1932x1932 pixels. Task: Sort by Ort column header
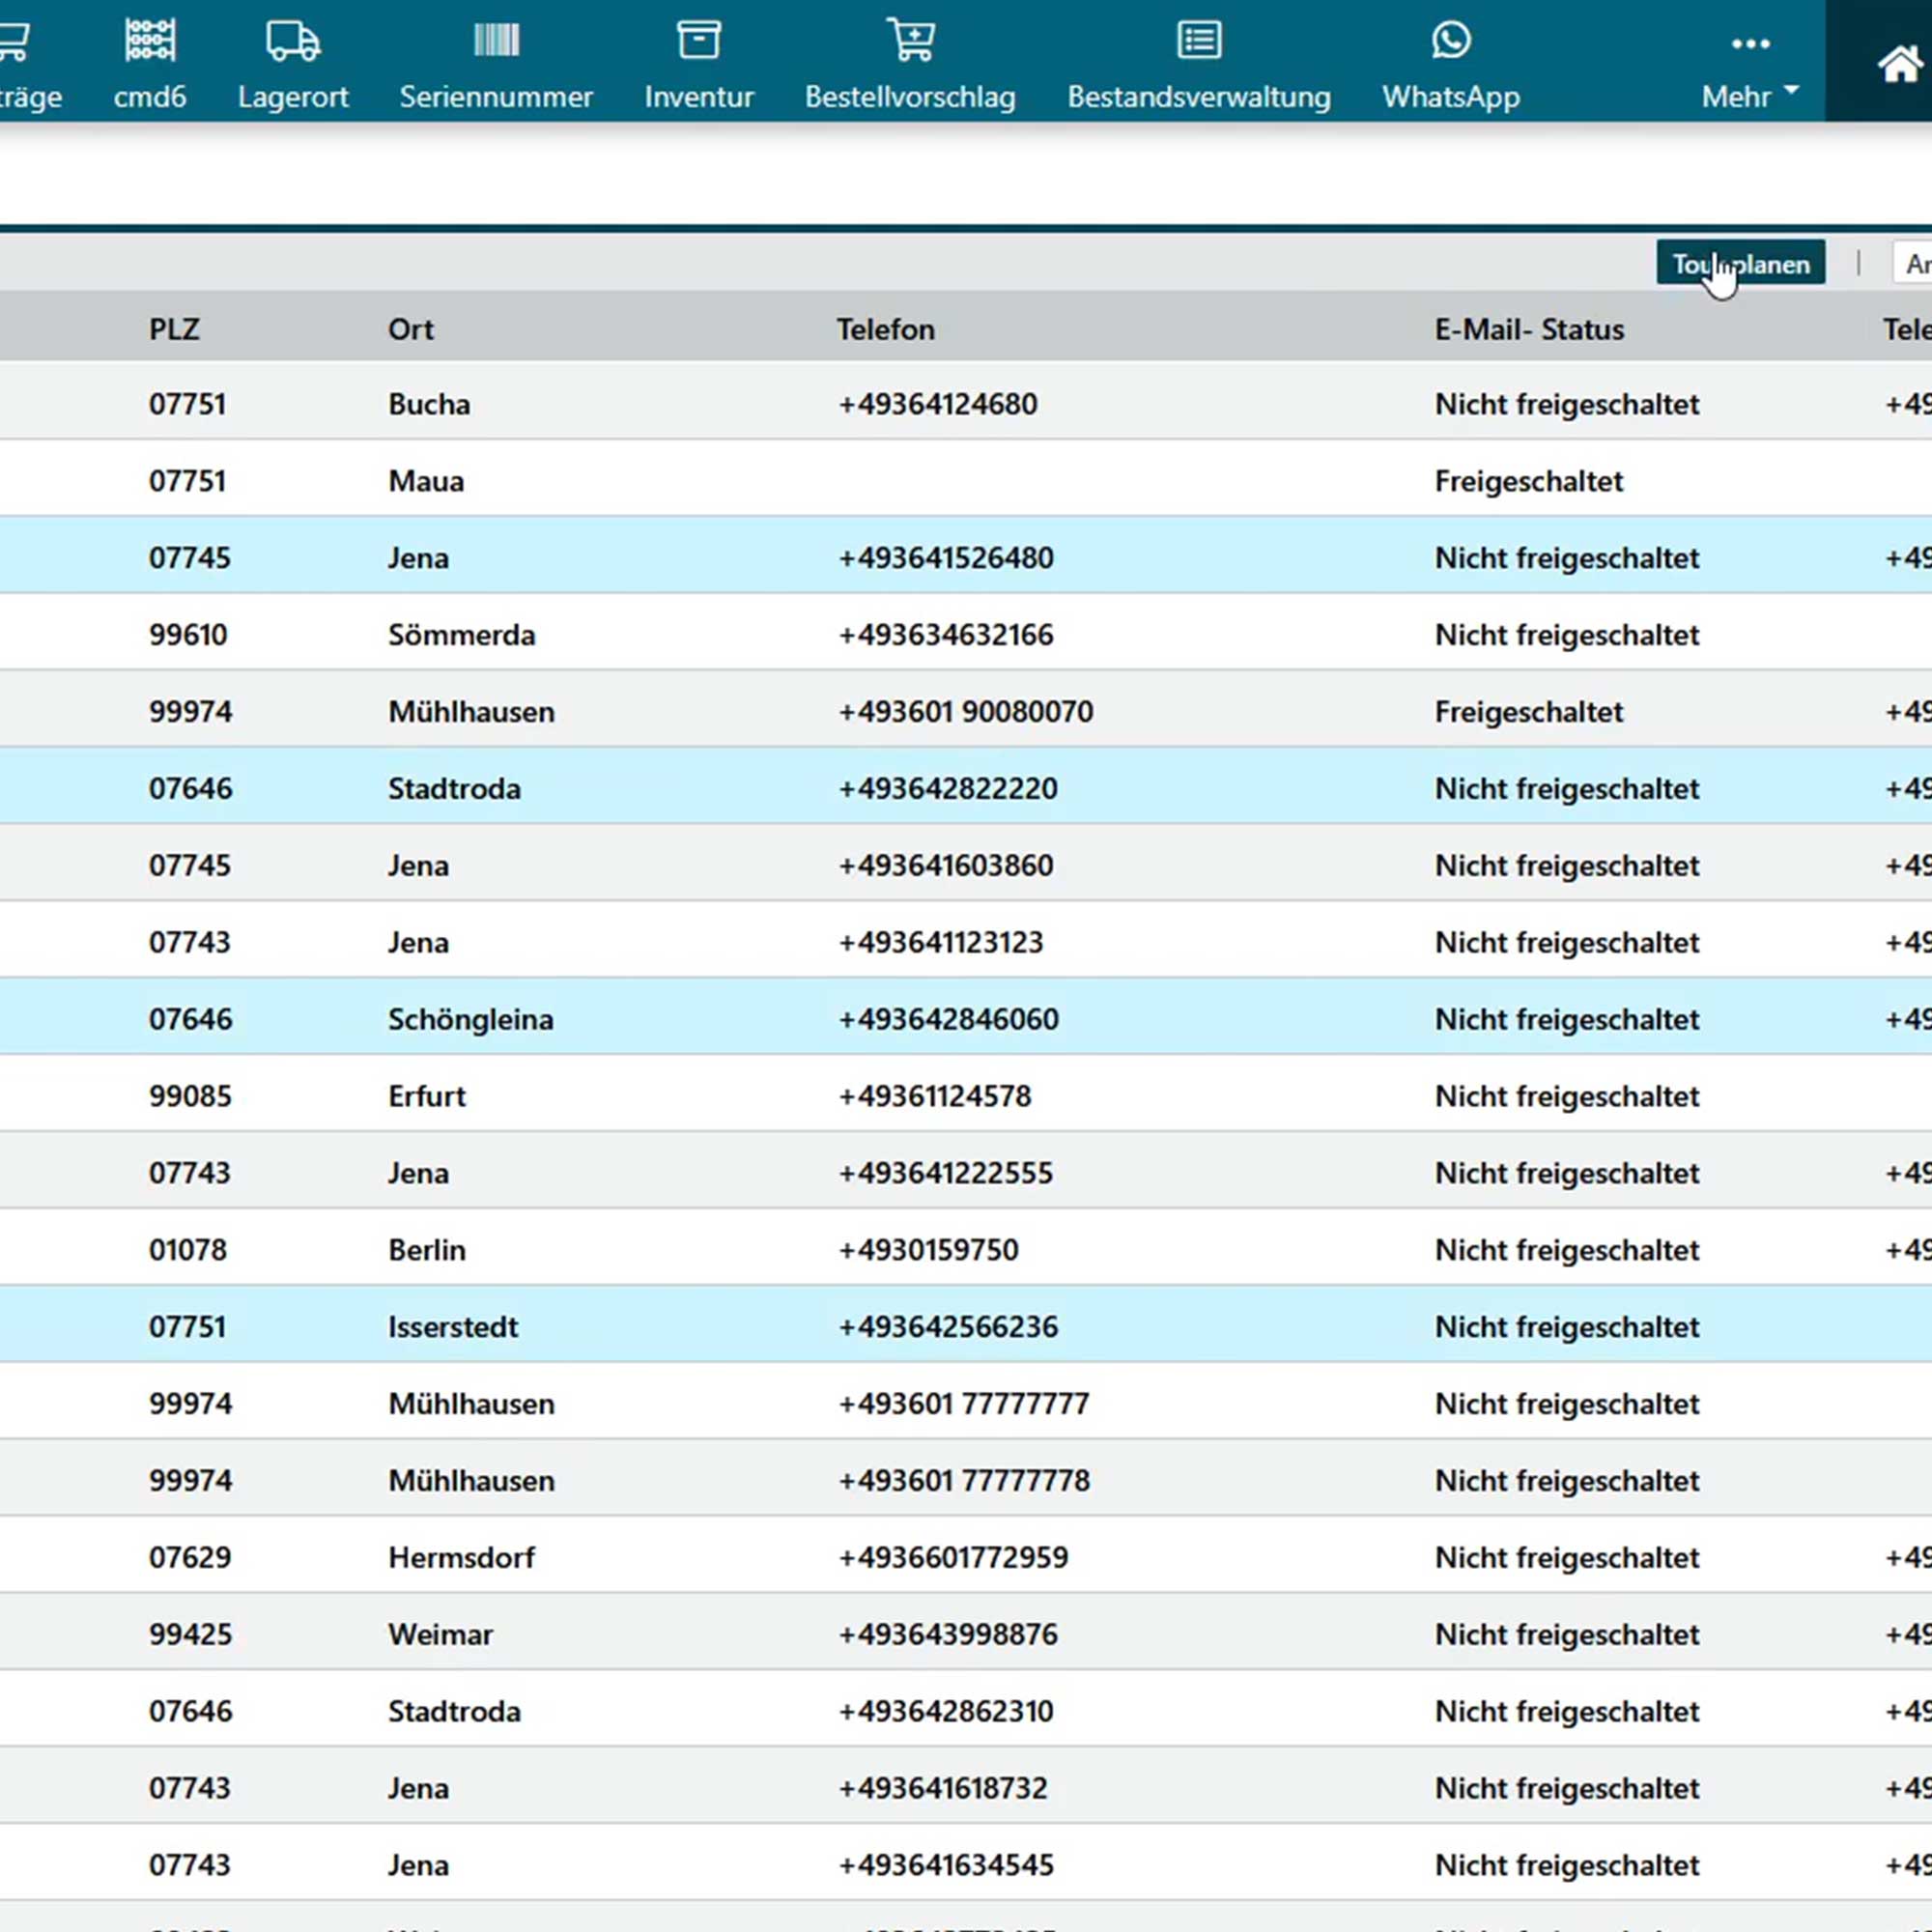coord(410,329)
